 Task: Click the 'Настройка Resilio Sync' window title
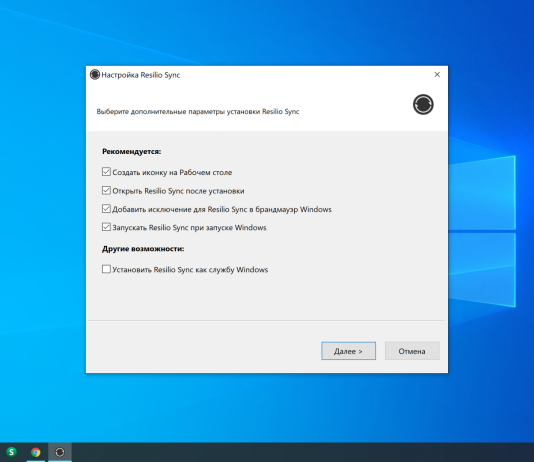tap(141, 75)
